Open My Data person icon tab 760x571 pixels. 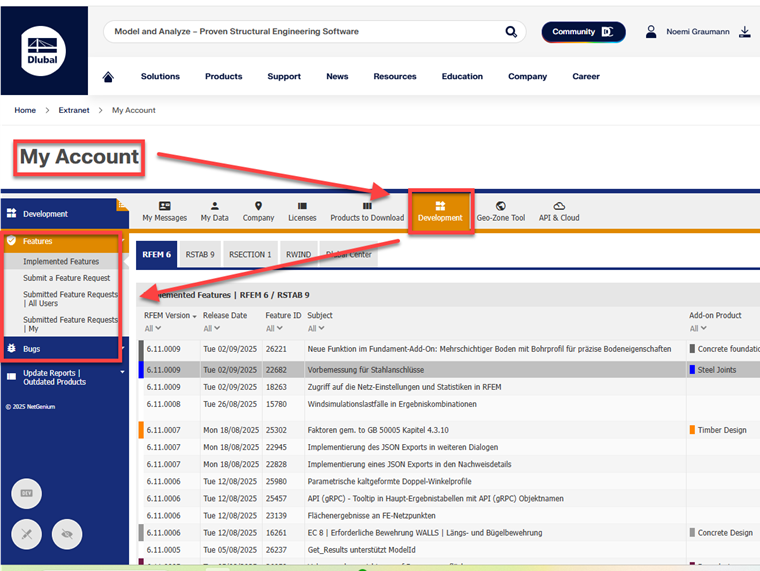pyautogui.click(x=215, y=211)
